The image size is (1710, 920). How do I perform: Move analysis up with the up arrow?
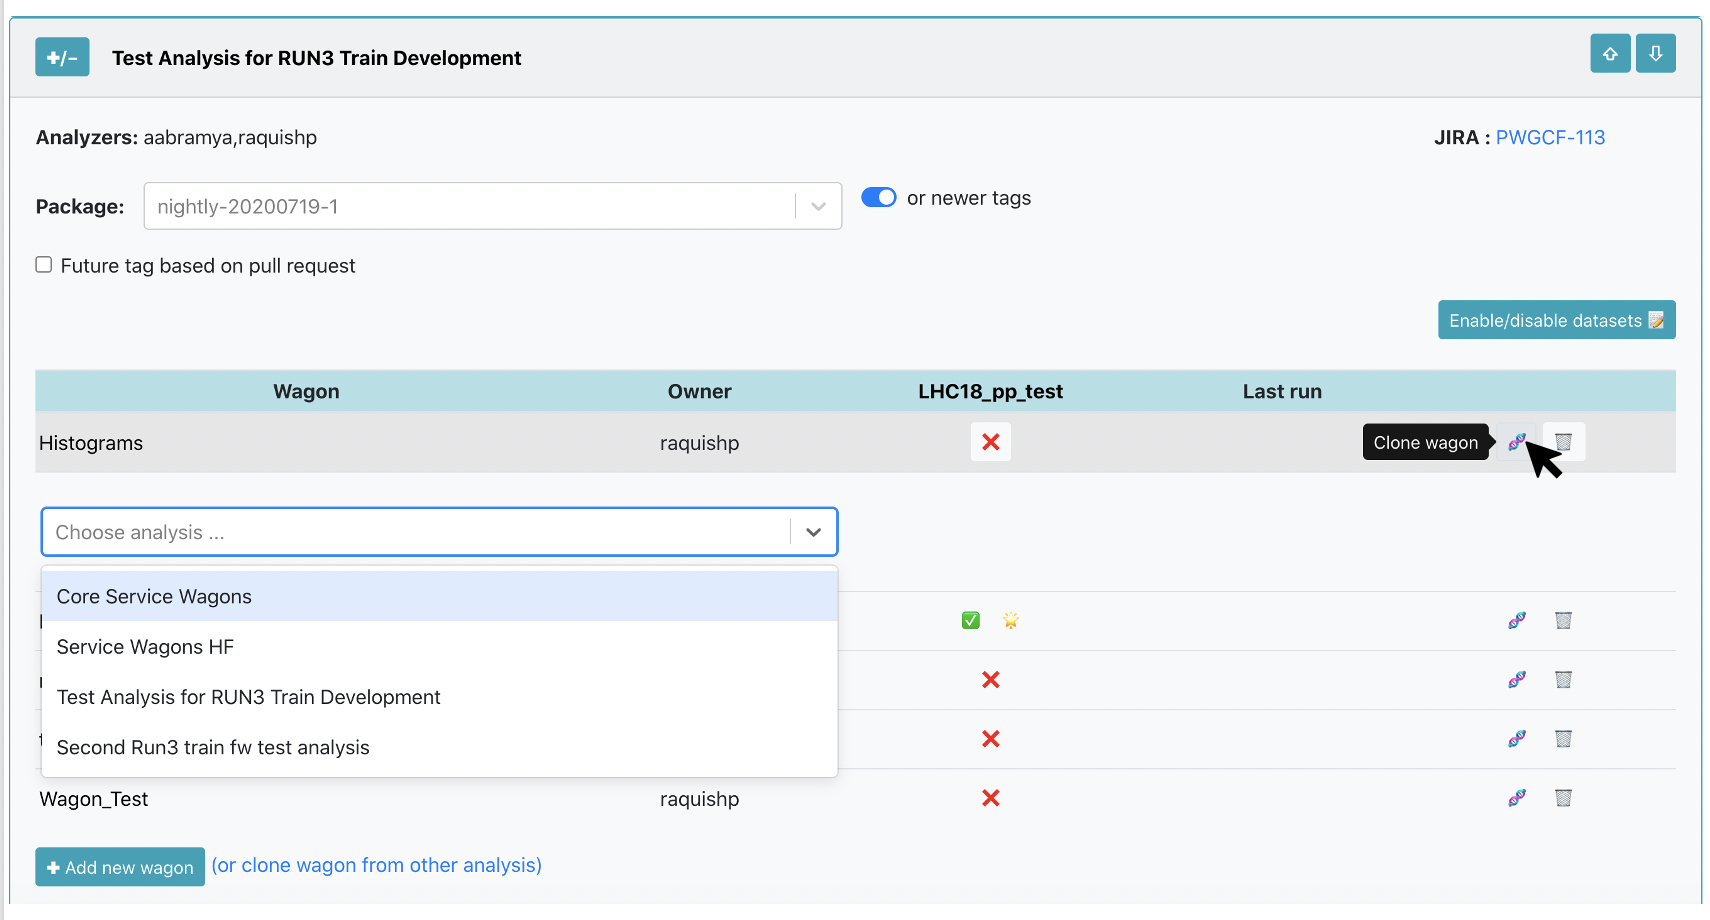(x=1610, y=54)
